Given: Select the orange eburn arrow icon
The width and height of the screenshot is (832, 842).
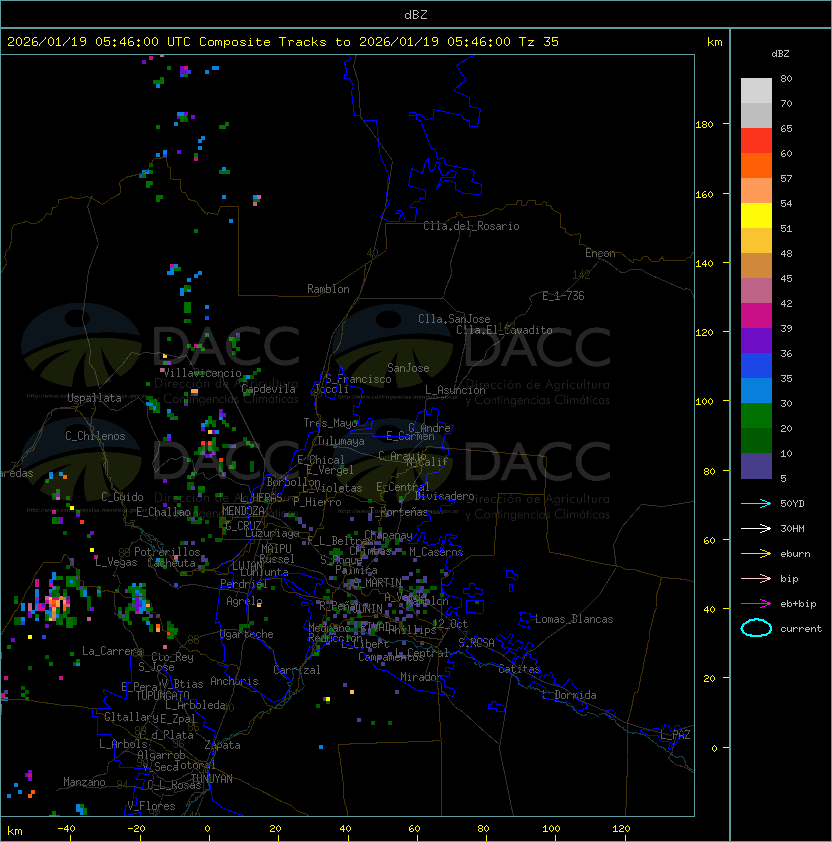Looking at the screenshot, I should coord(756,553).
